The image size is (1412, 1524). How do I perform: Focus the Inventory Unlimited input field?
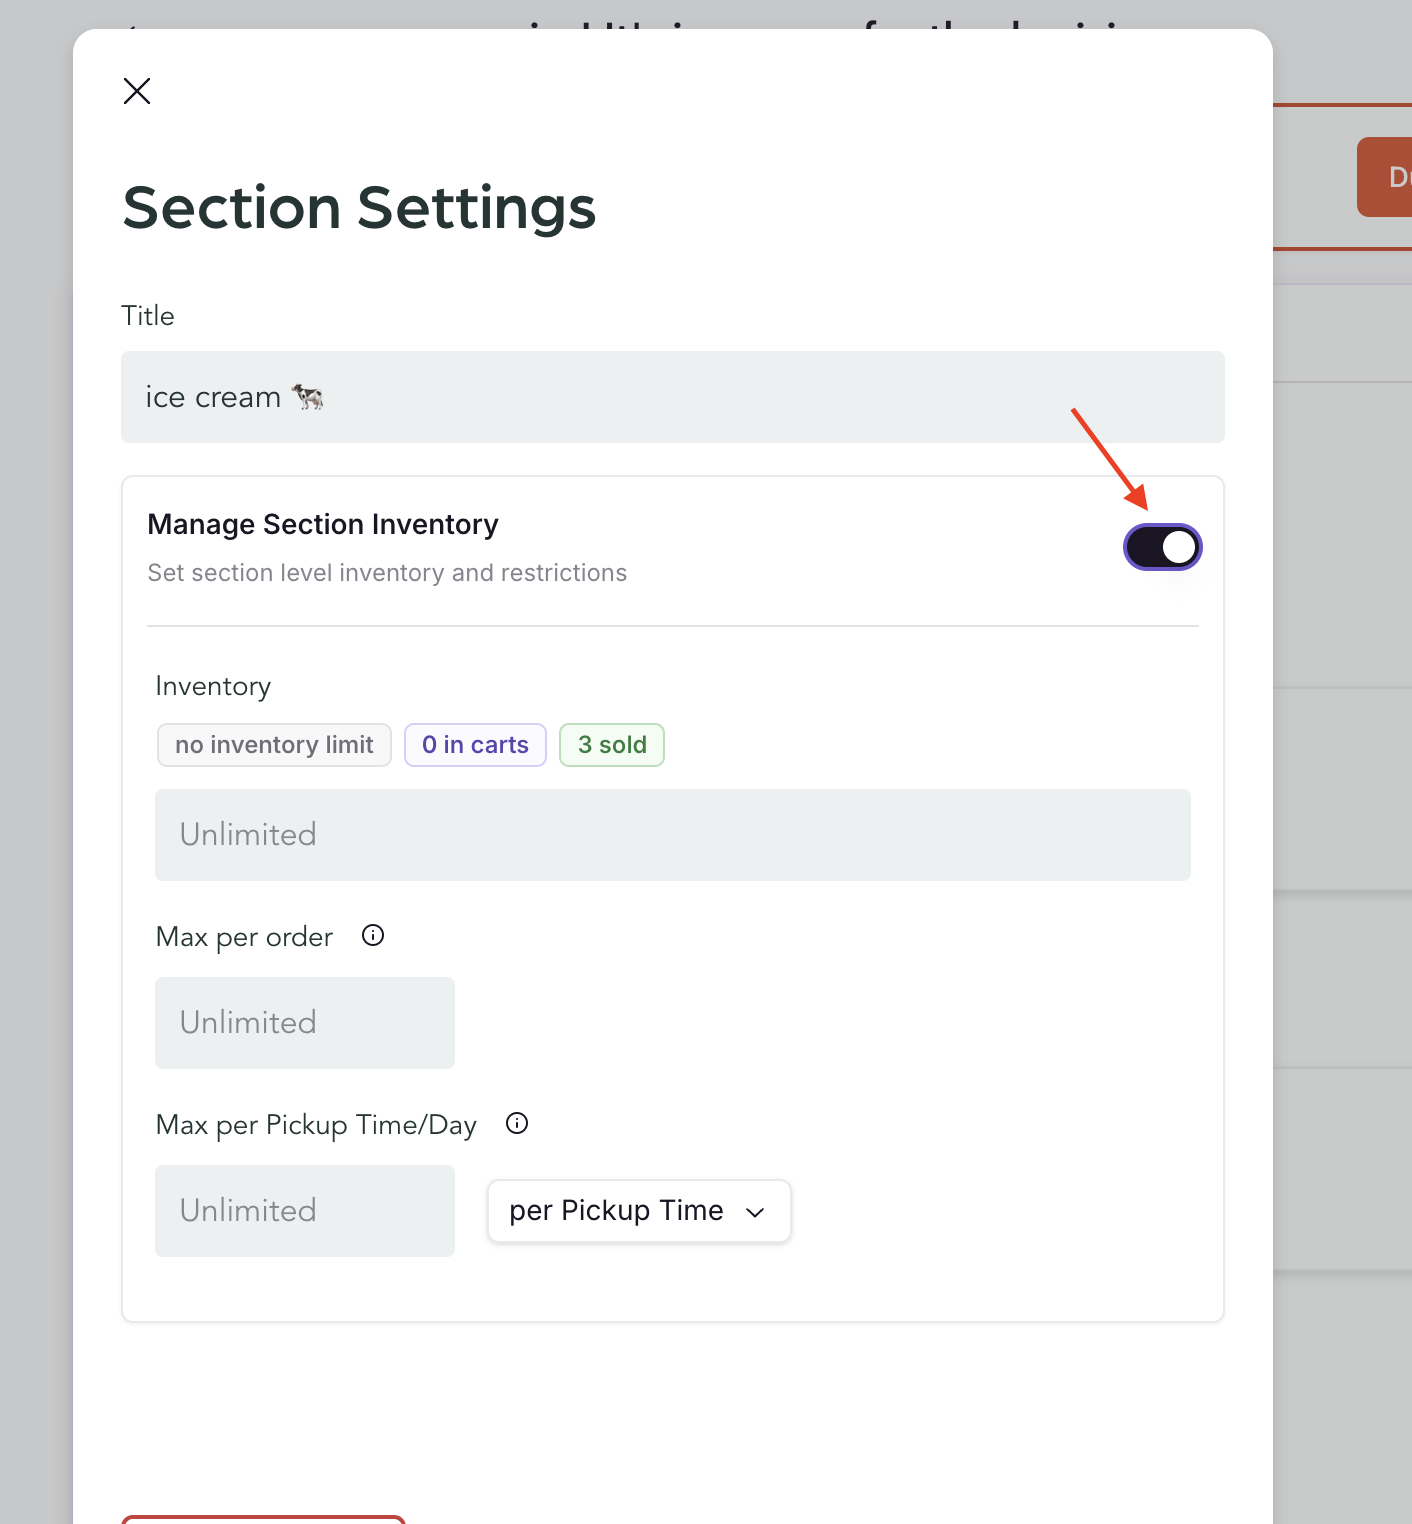coord(672,835)
